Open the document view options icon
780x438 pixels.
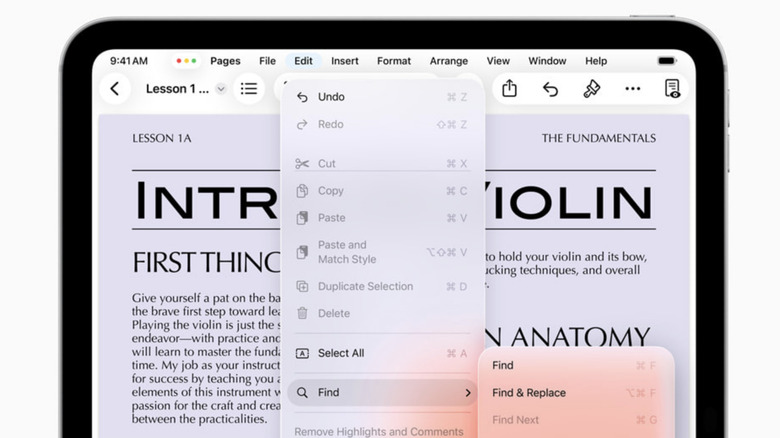click(x=672, y=89)
